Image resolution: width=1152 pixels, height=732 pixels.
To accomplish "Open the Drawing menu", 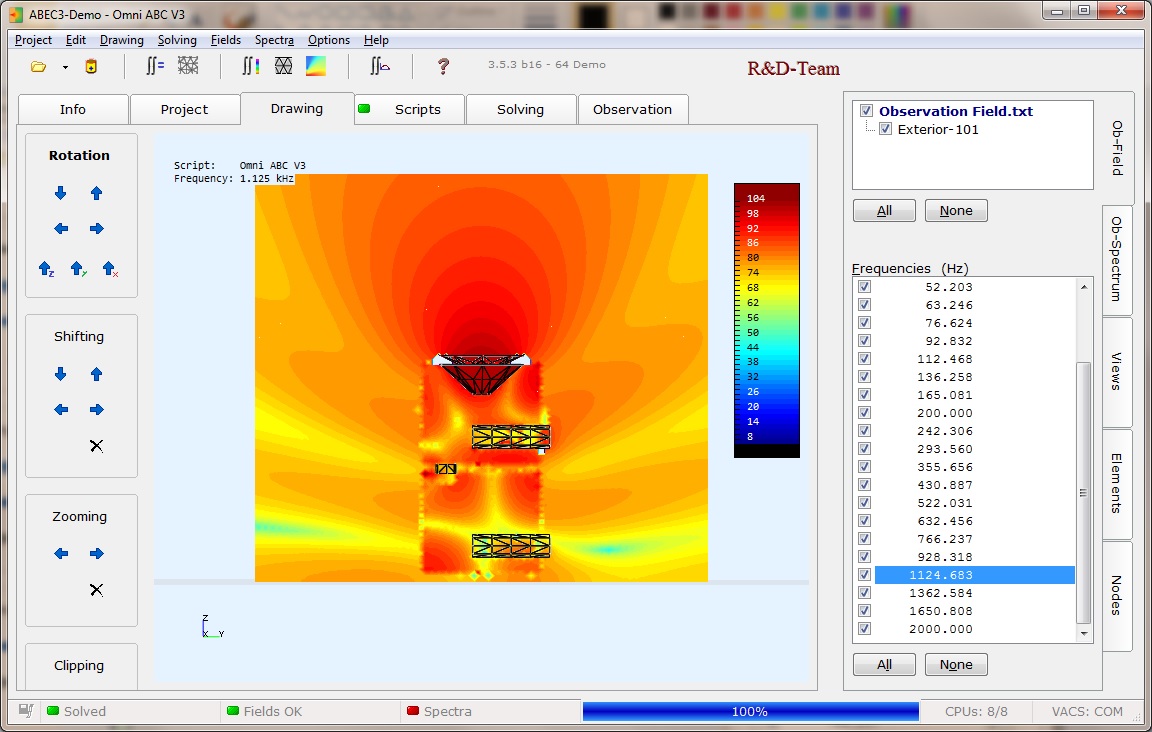I will pos(121,40).
